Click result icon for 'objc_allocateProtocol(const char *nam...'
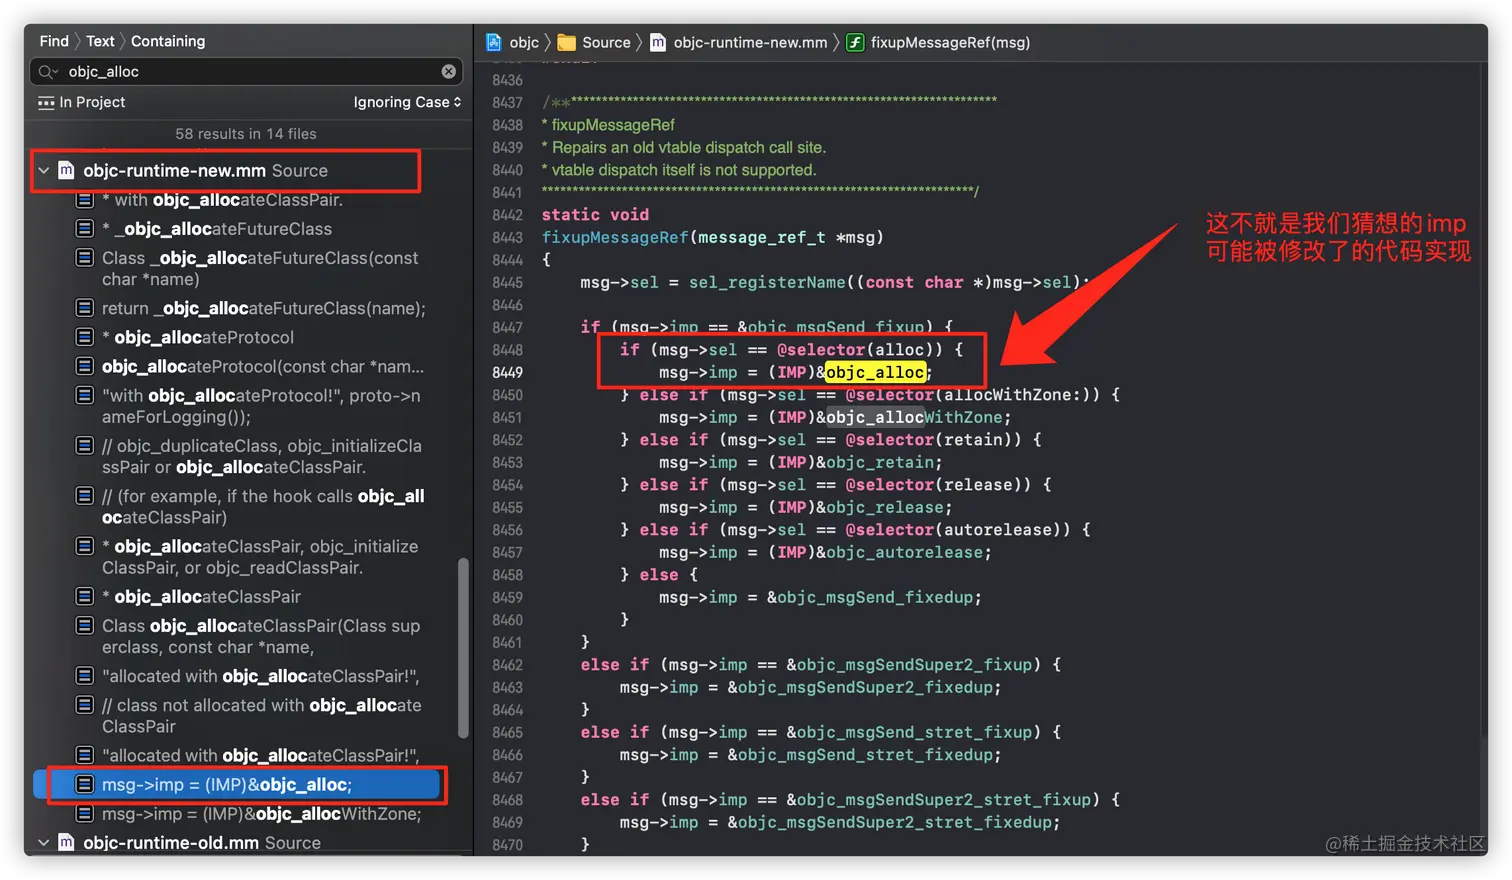1512x880 pixels. pyautogui.click(x=85, y=366)
